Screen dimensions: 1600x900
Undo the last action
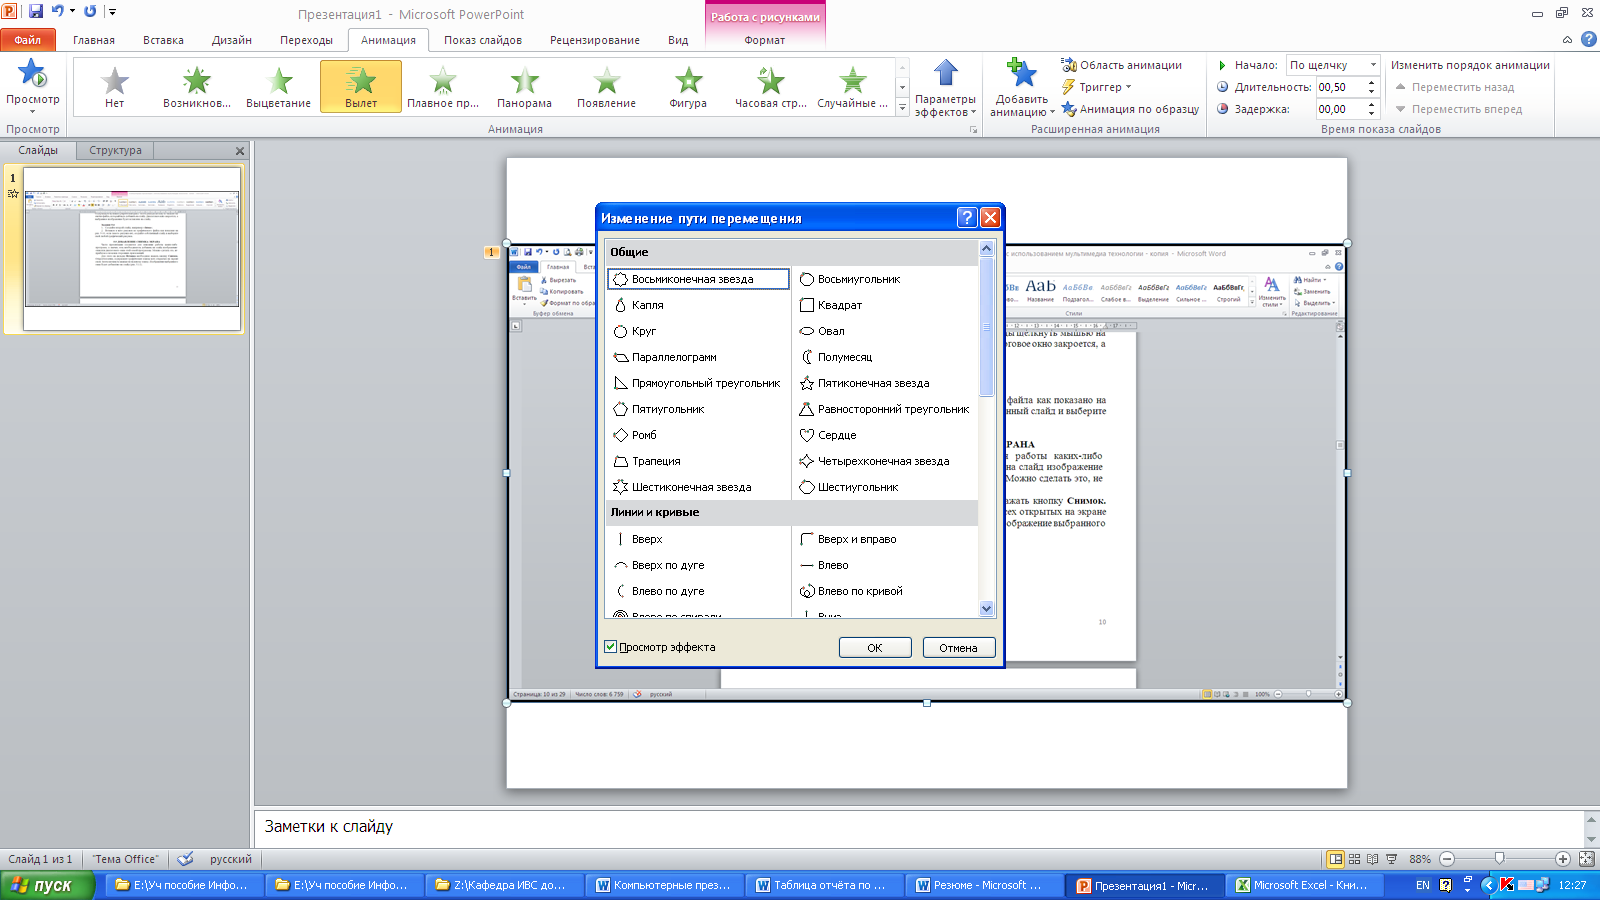point(58,11)
